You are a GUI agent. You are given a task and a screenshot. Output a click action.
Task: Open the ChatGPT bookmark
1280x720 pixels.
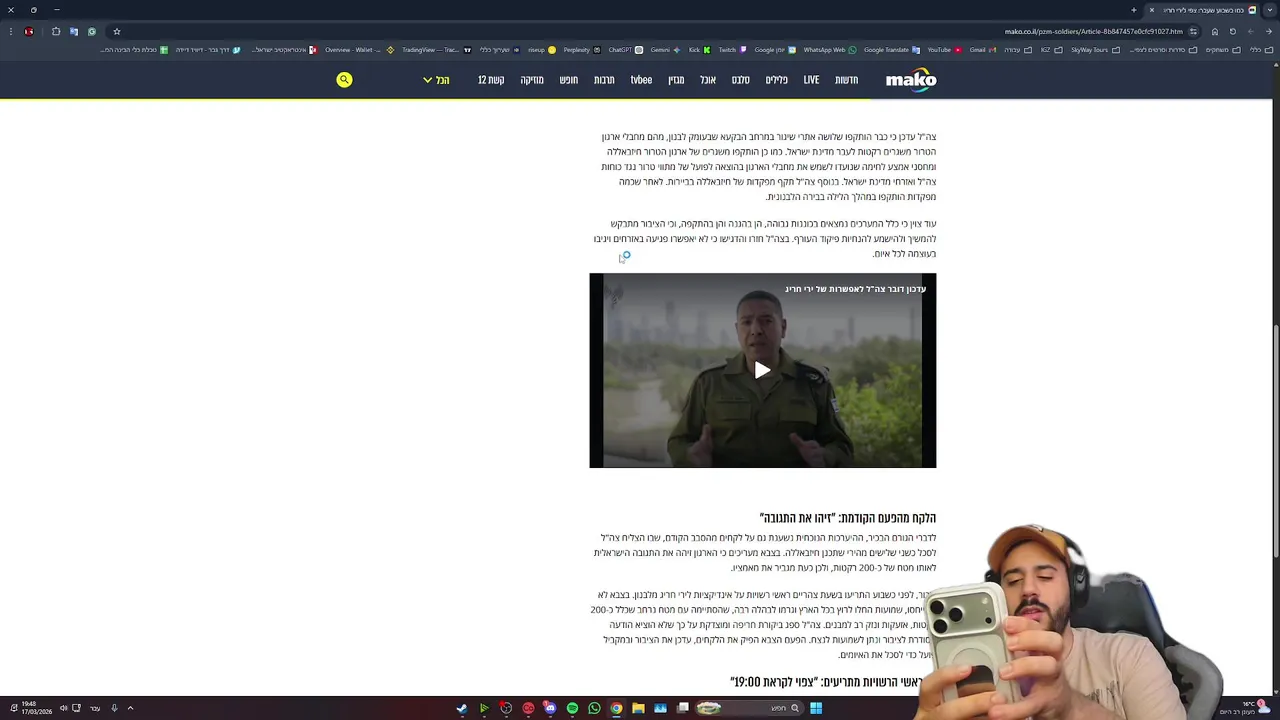click(x=626, y=49)
